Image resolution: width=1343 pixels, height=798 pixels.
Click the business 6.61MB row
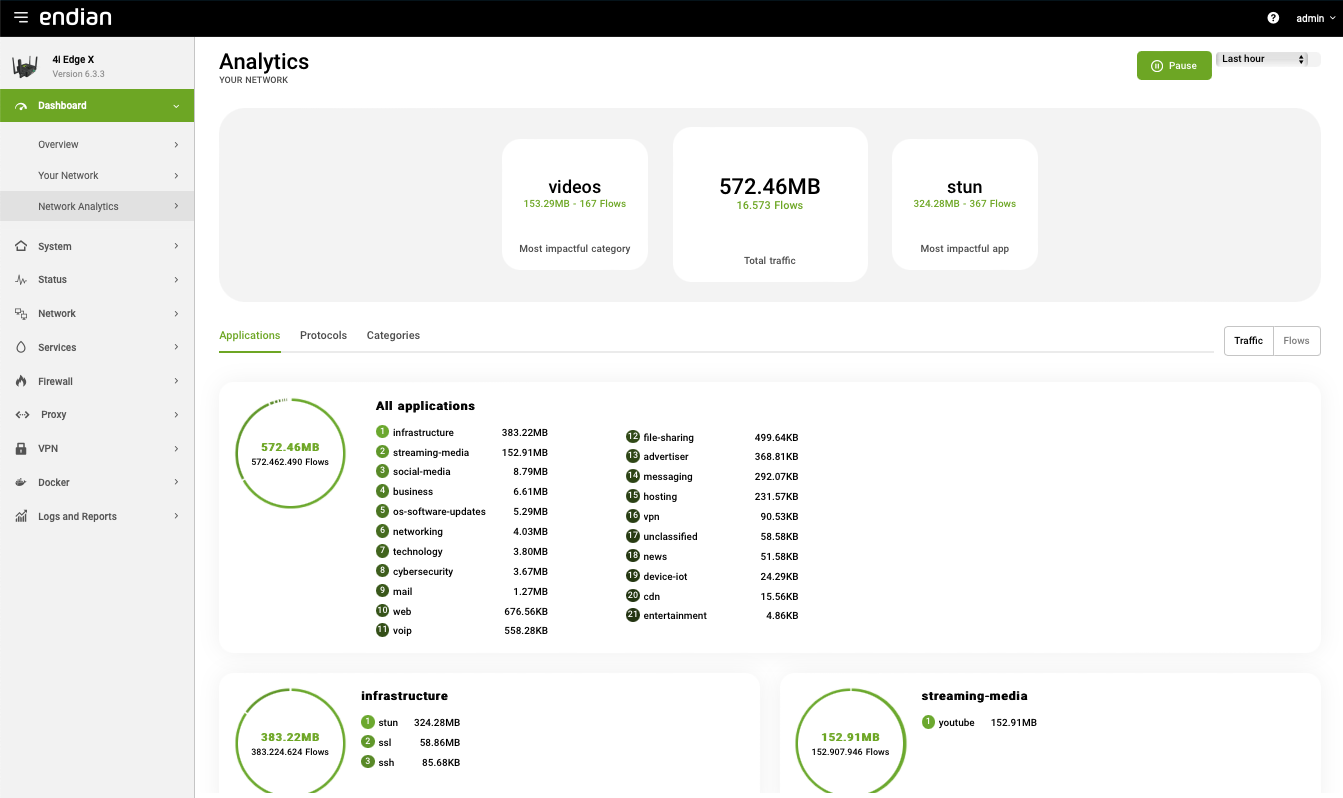point(462,492)
